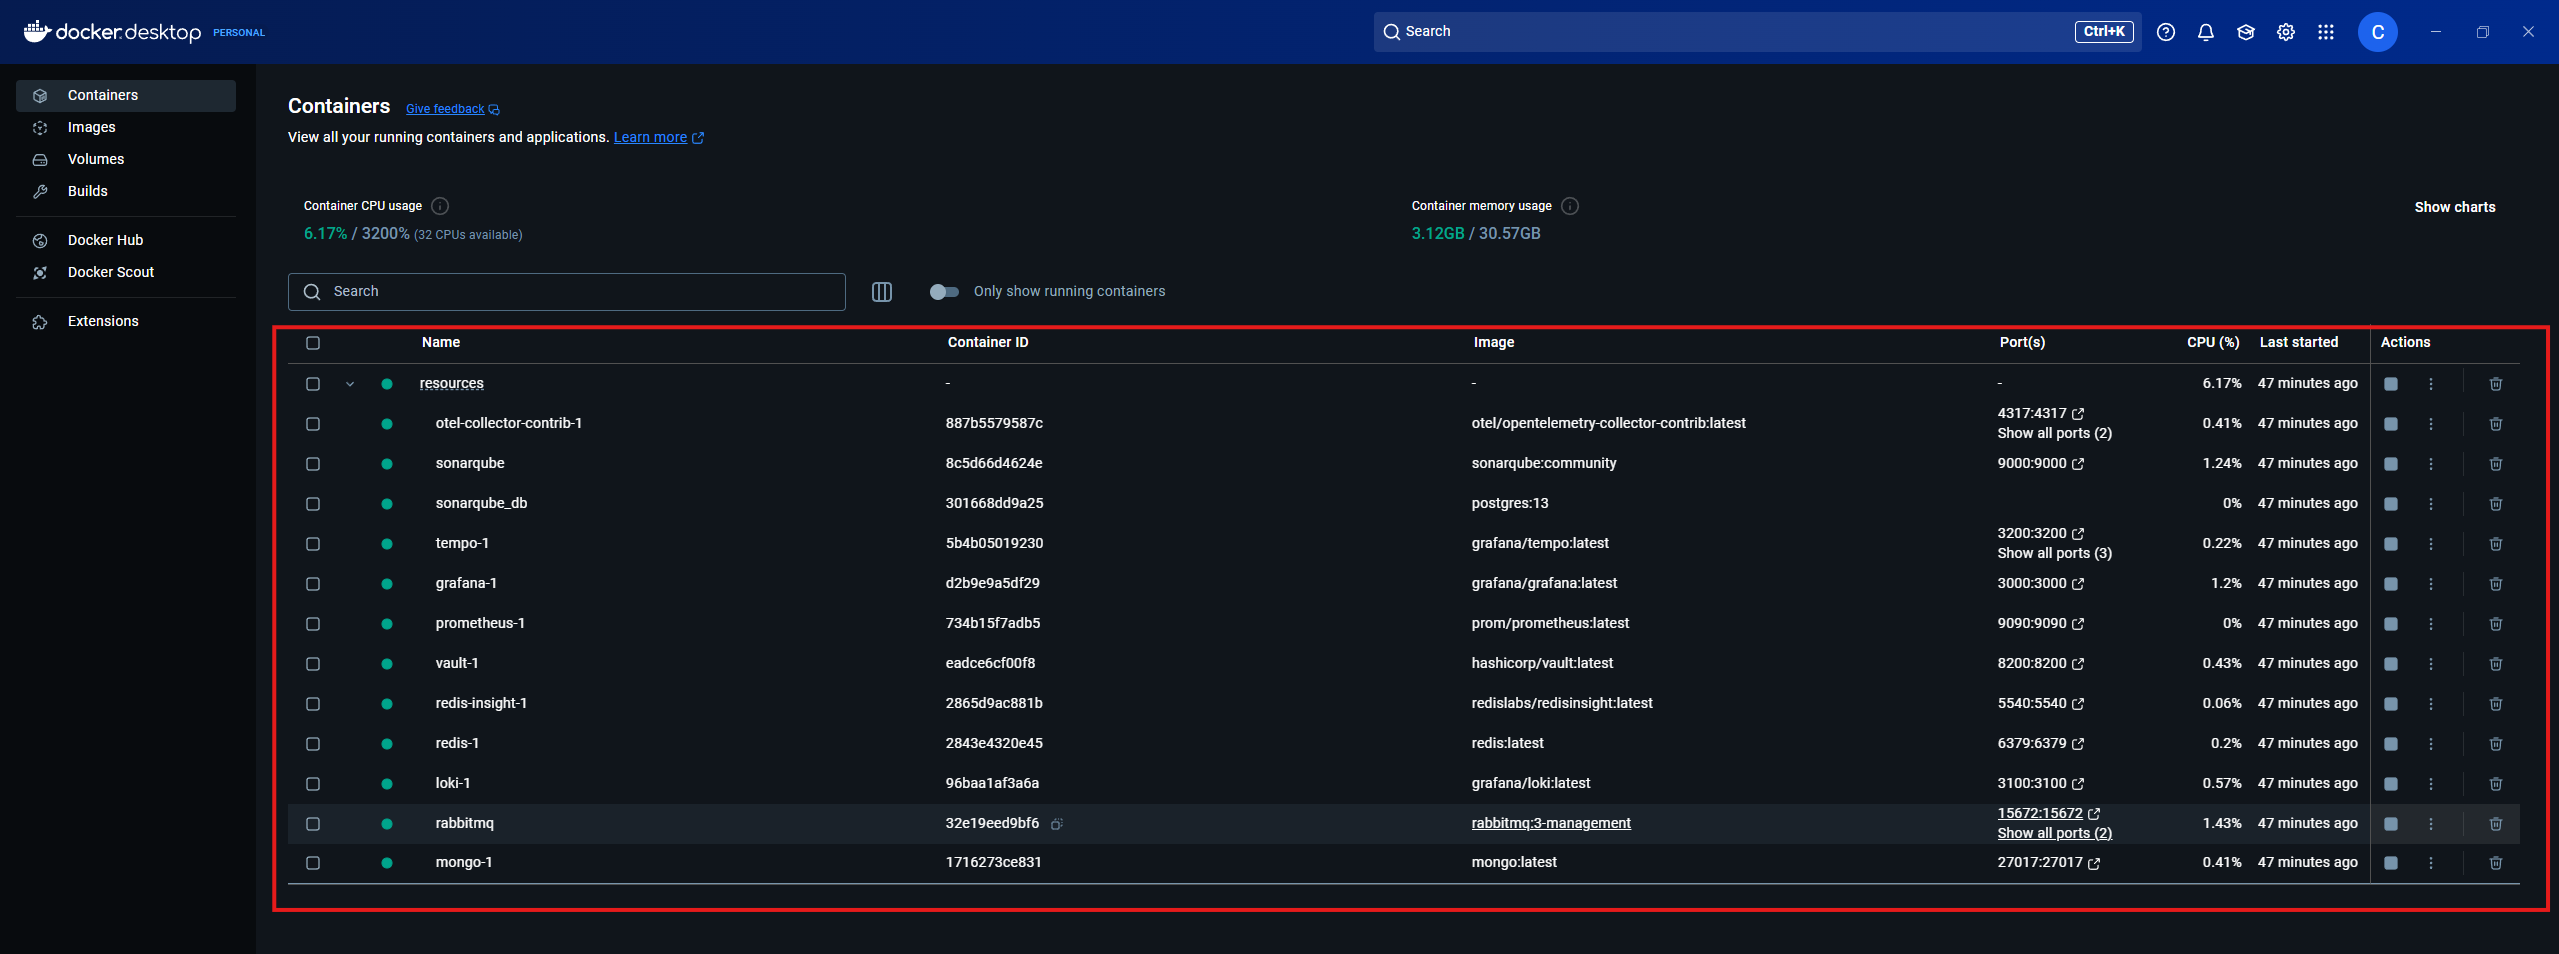
Task: Focus the global Search bar
Action: point(1757,32)
